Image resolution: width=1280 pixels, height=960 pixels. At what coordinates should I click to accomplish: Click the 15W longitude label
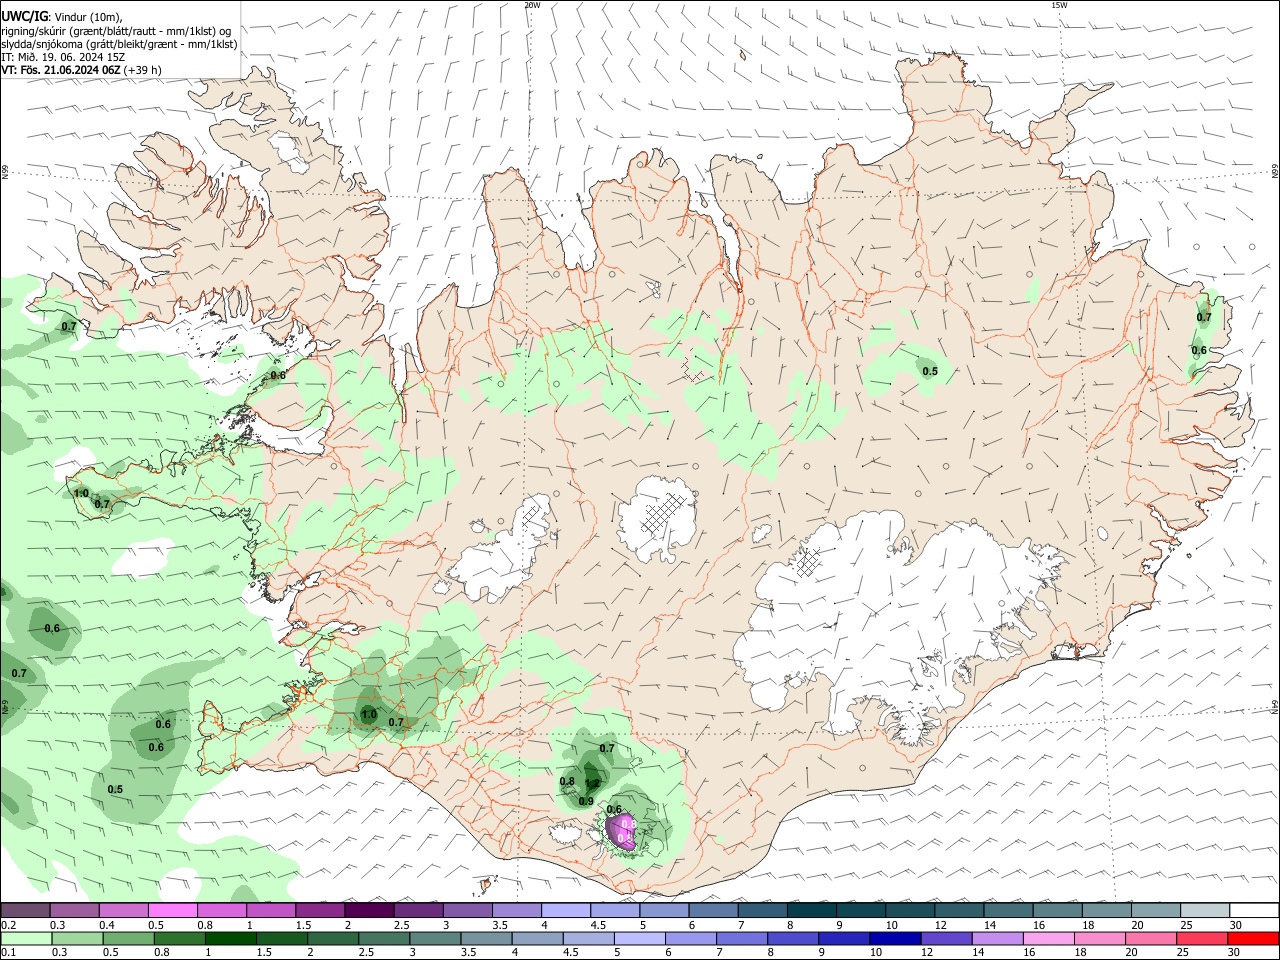coord(1059,5)
